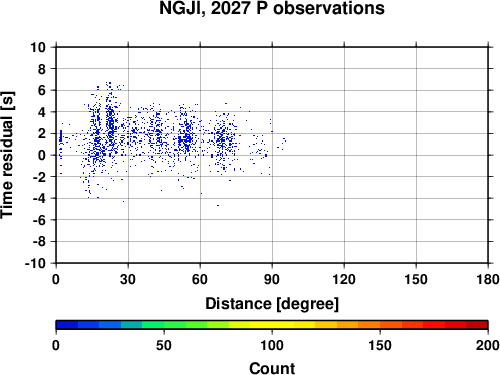Pick the green segment near colorbar 50

click(x=164, y=325)
